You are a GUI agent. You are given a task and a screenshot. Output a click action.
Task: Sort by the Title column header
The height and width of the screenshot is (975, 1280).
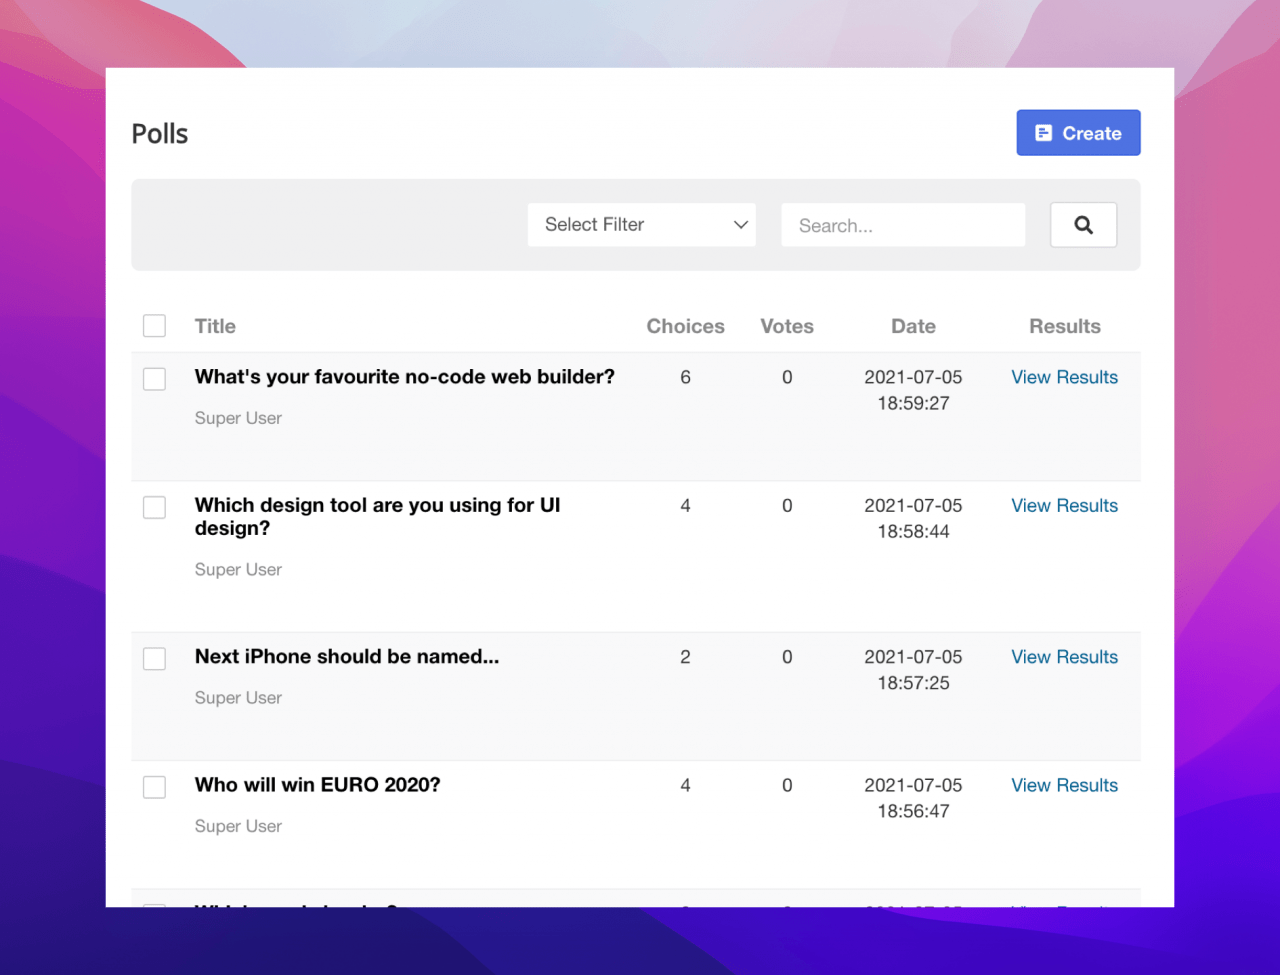click(x=215, y=326)
